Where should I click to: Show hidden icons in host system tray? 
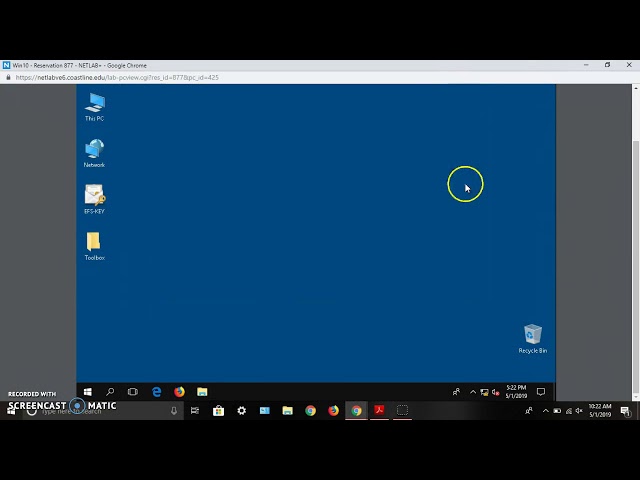pos(545,411)
